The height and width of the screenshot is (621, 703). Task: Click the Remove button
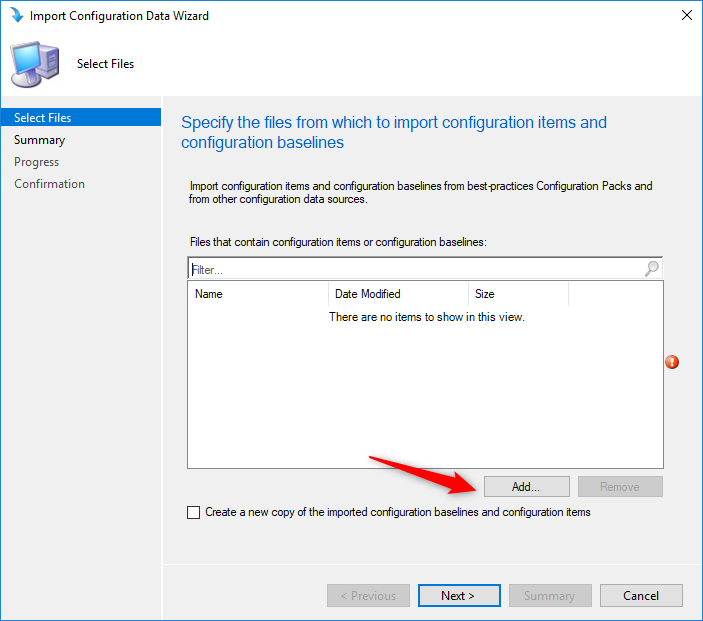[620, 486]
